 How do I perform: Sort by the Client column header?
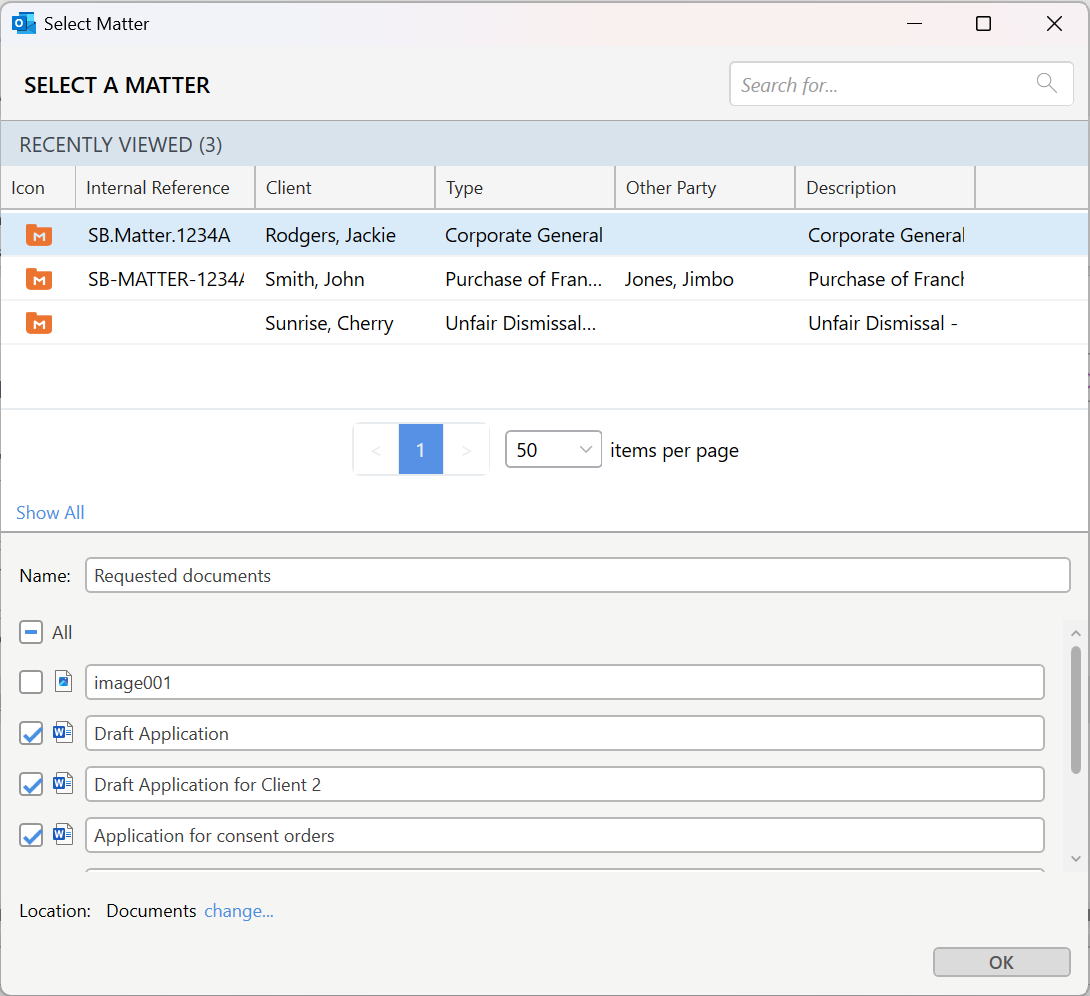[345, 188]
